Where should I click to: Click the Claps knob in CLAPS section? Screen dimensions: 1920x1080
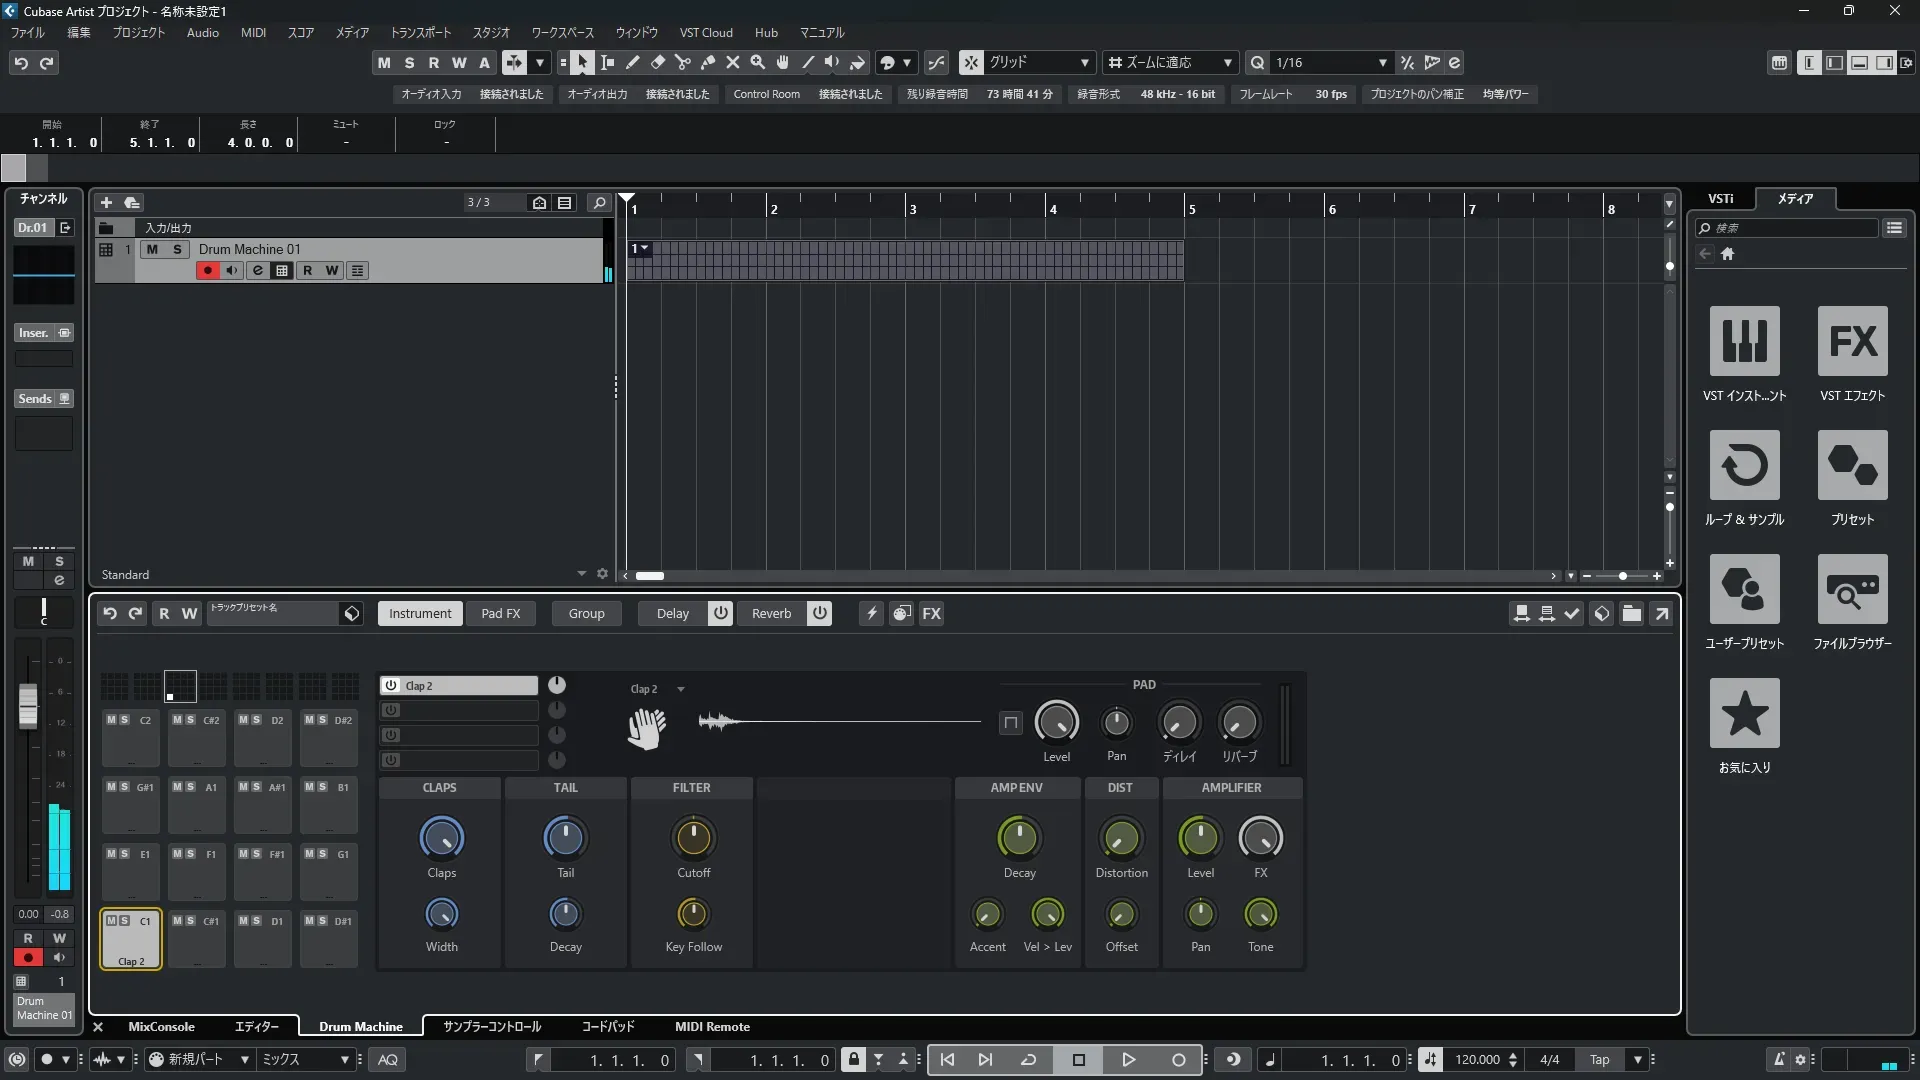coord(441,838)
